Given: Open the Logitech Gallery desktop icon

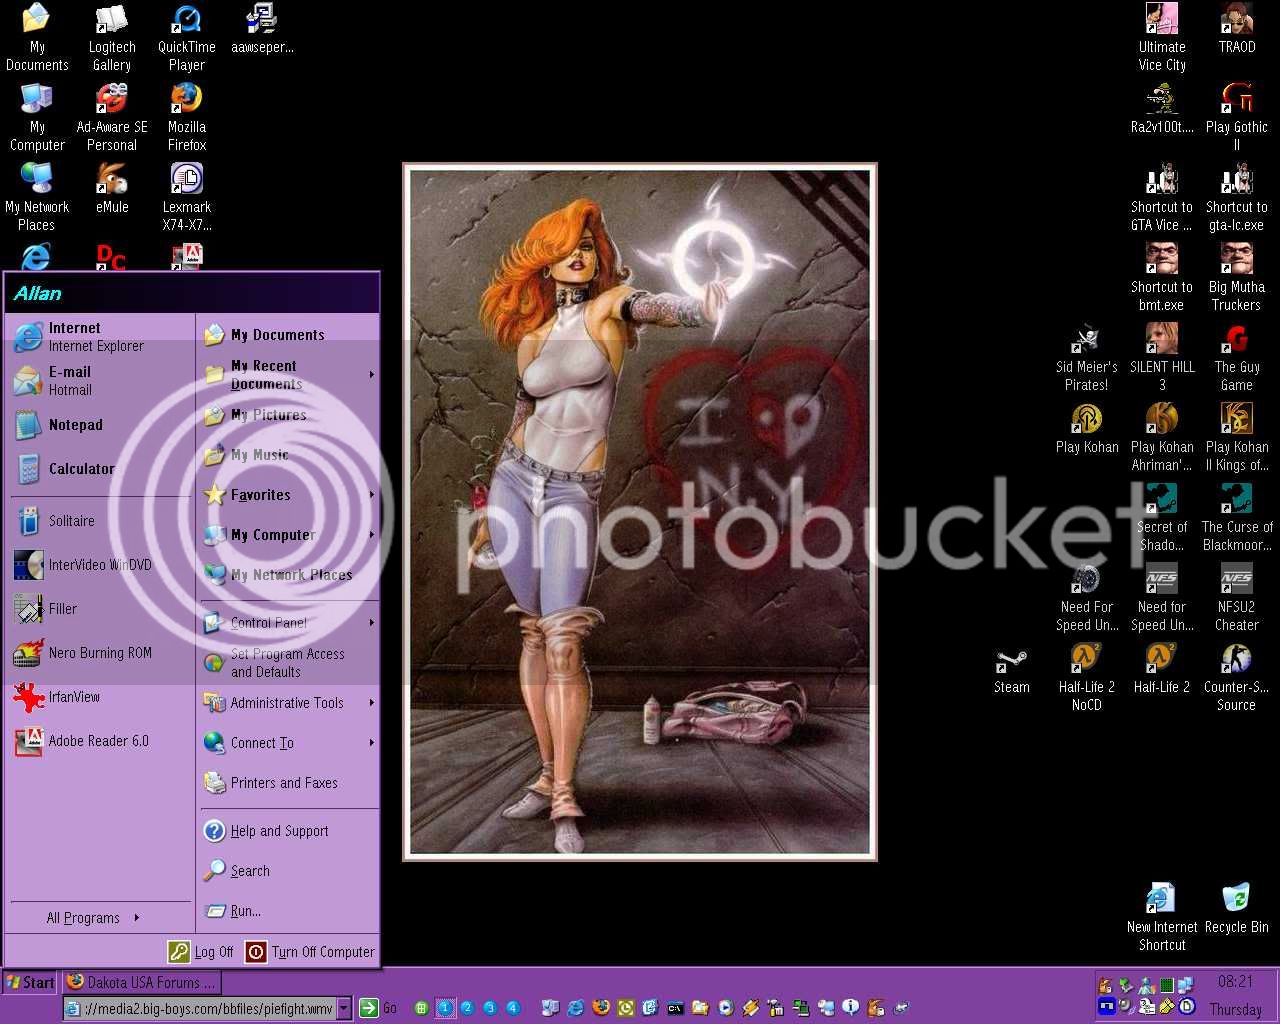Looking at the screenshot, I should pyautogui.click(x=112, y=38).
